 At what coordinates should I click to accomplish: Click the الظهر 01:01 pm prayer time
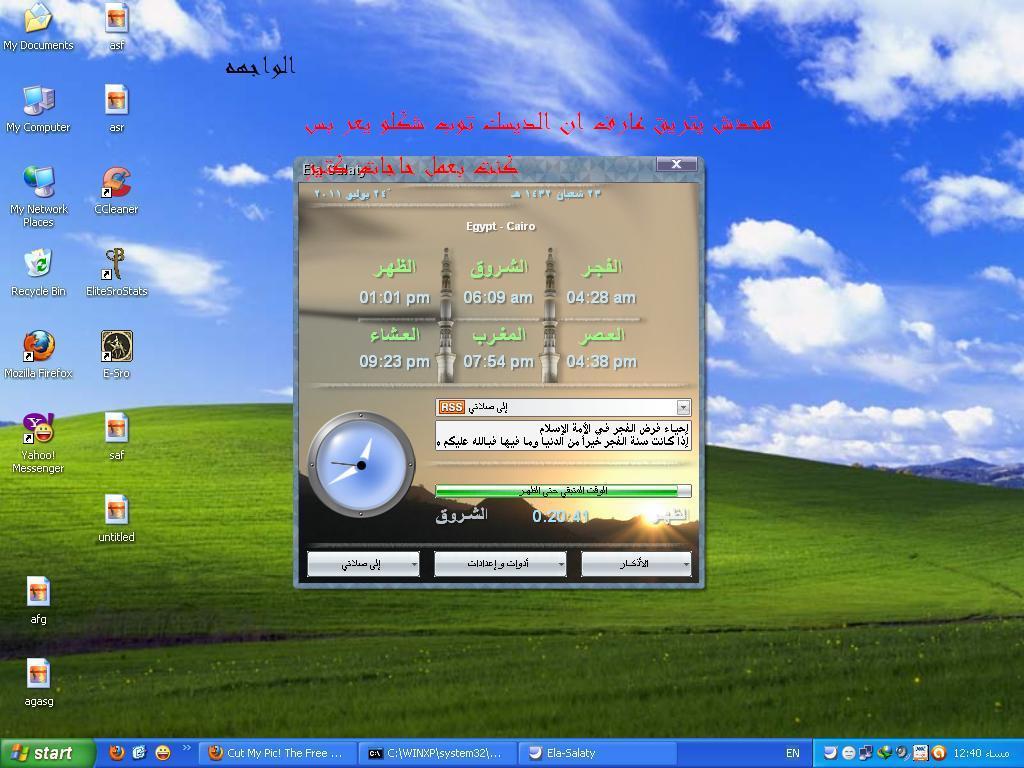(x=394, y=283)
